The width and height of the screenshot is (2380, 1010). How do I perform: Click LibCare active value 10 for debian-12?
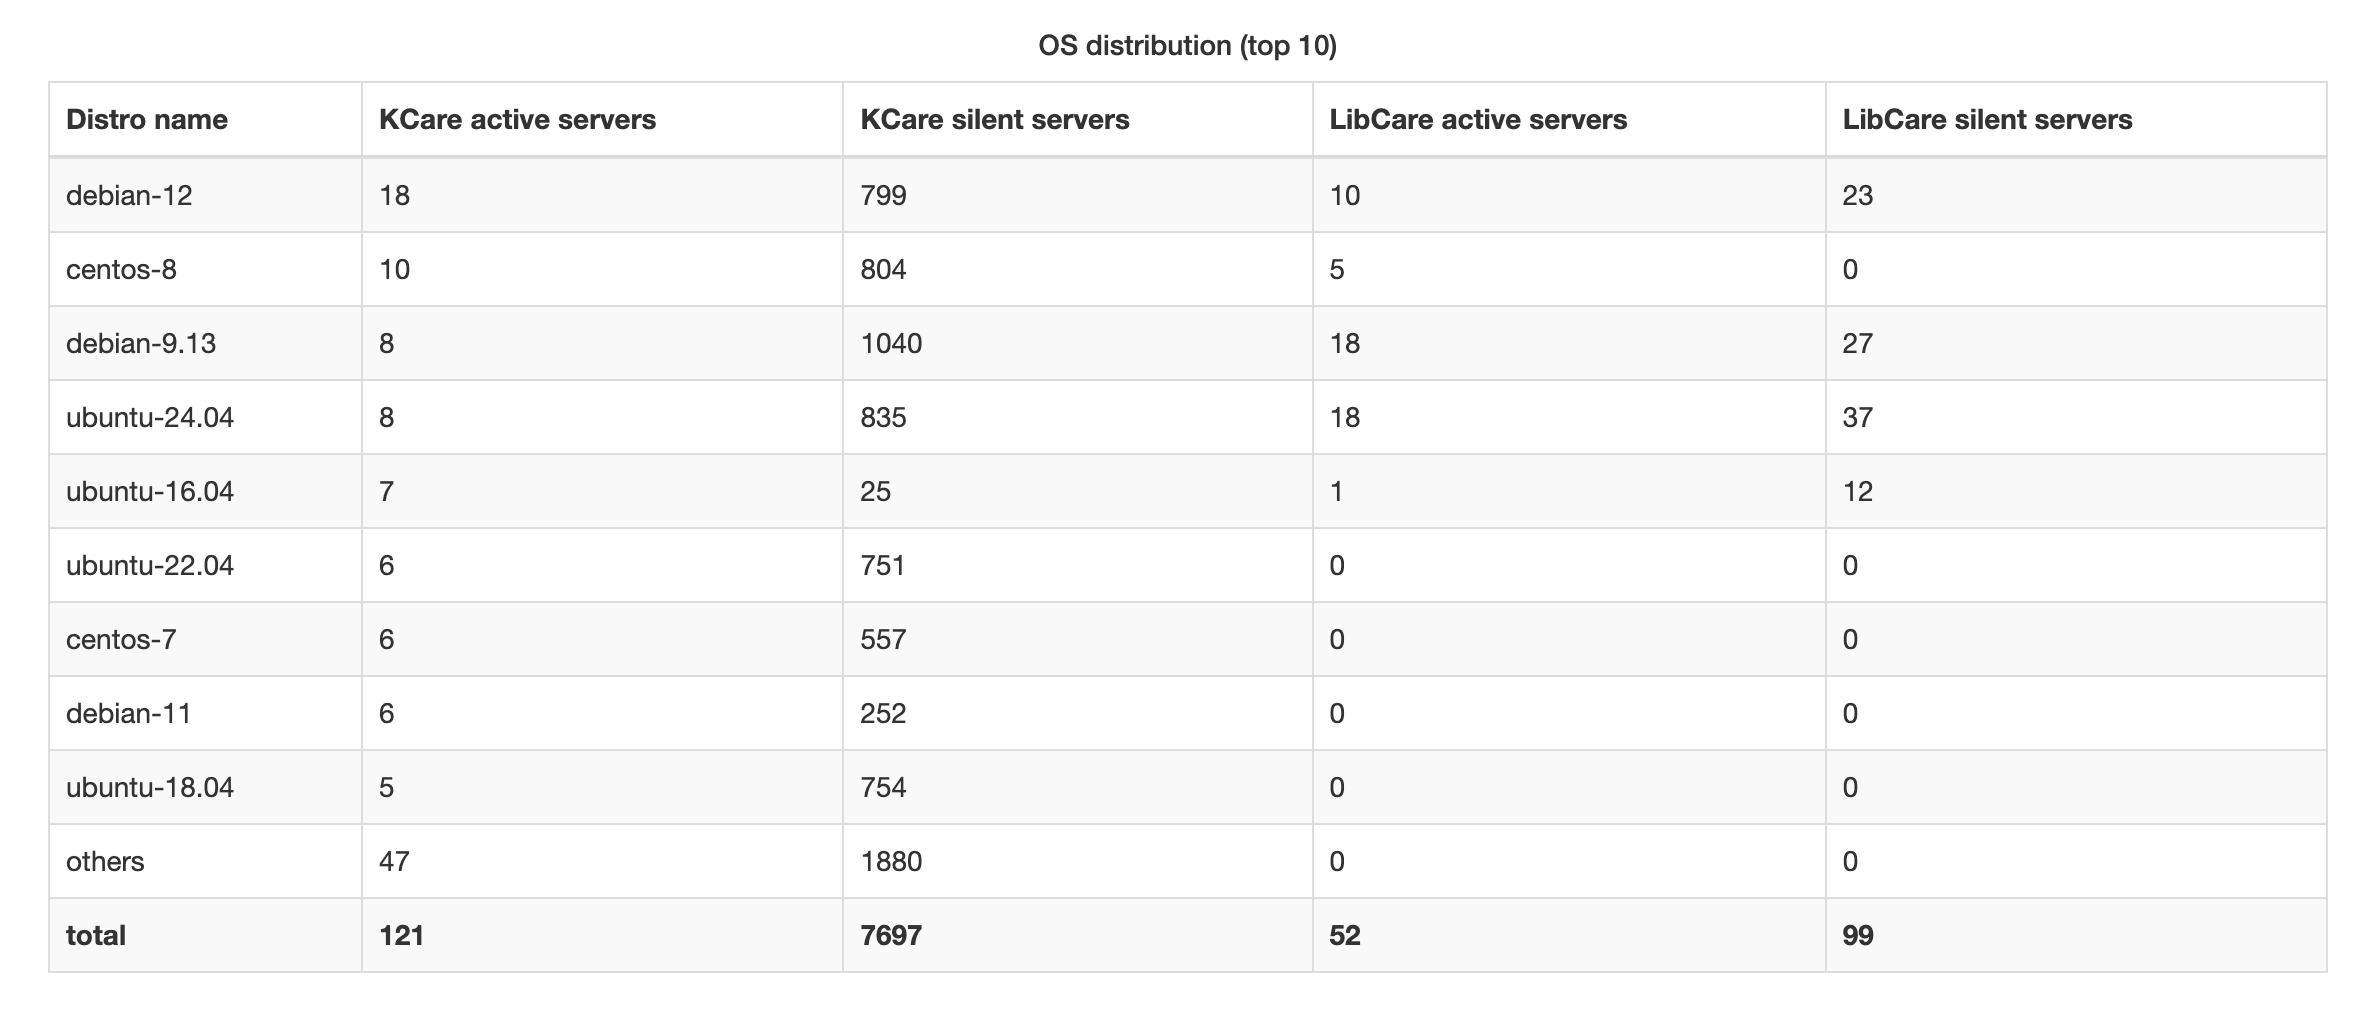tap(1345, 195)
